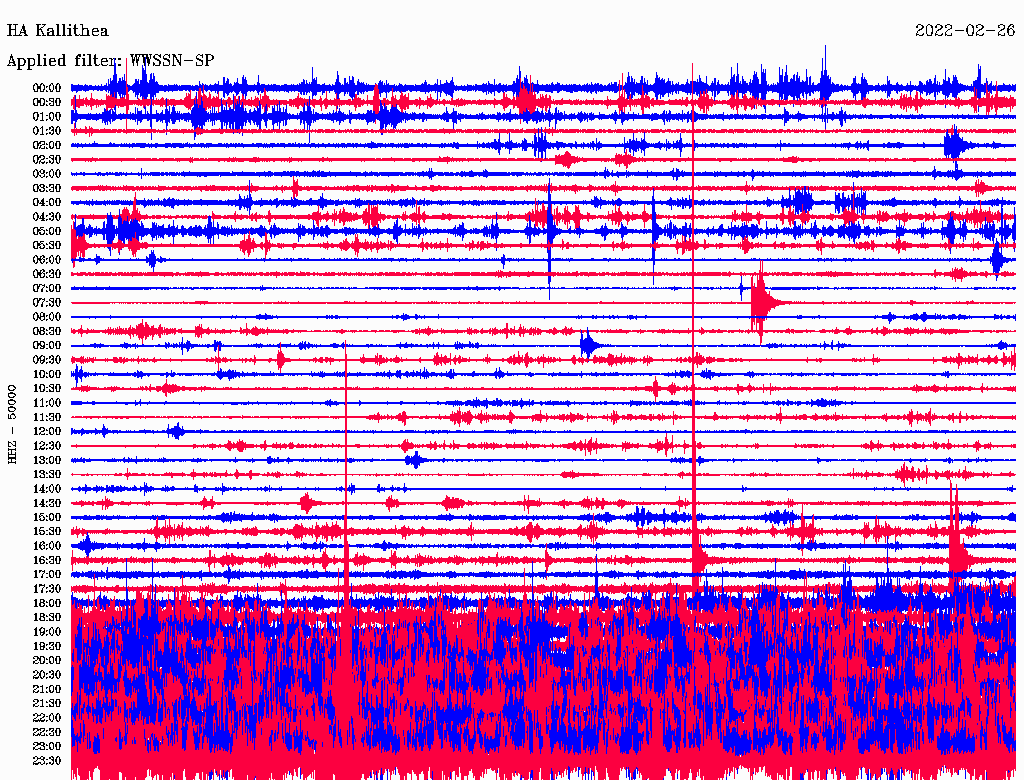This screenshot has width=1024, height=780.
Task: Click the blue event burst on 09:00 trace
Action: pos(588,346)
